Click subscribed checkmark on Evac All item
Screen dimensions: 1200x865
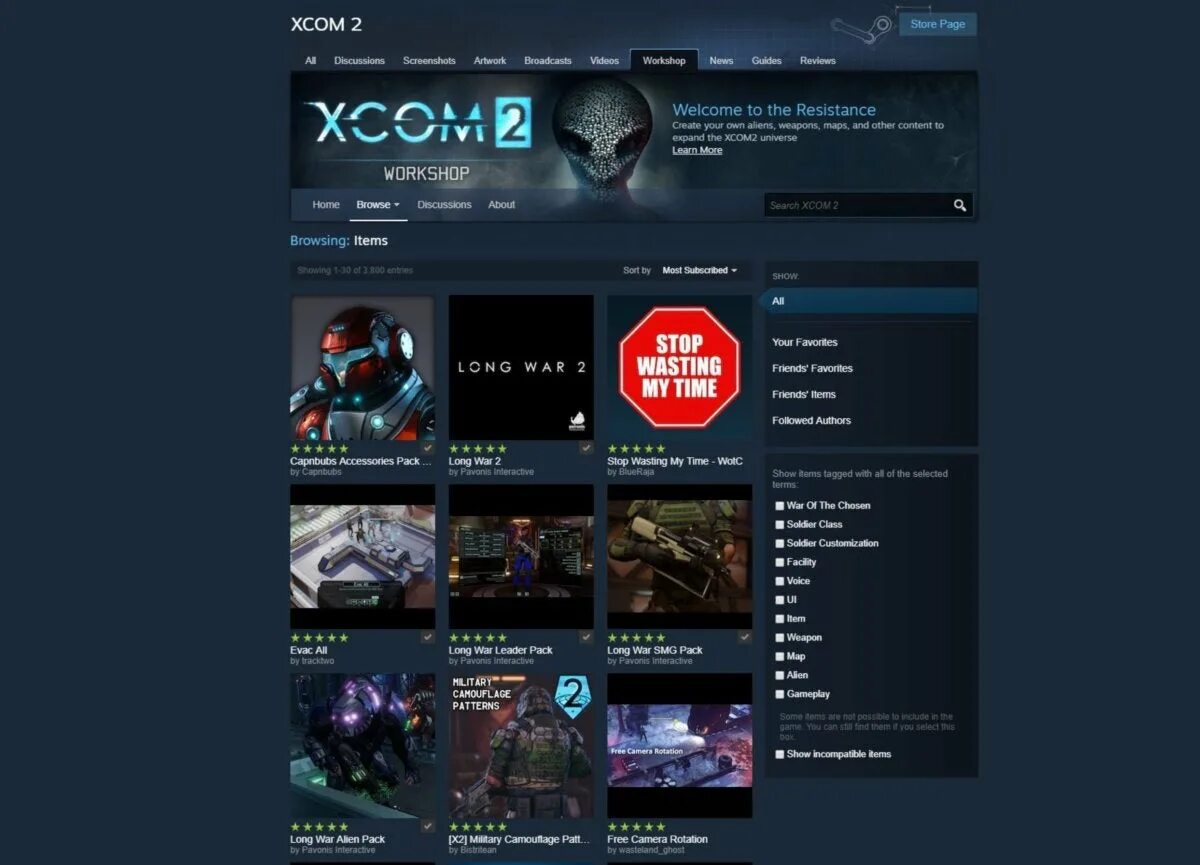428,637
